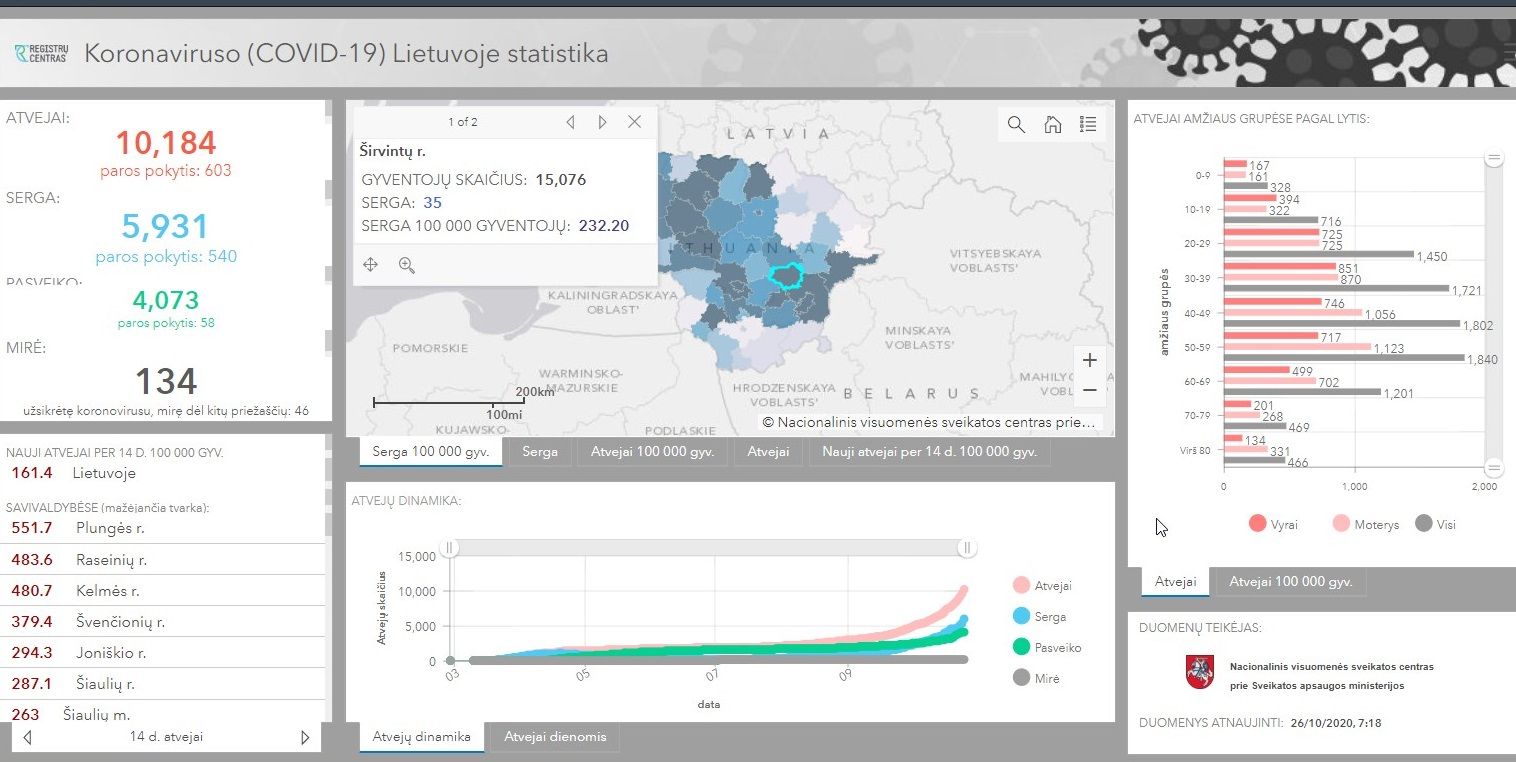Select Plungės r. in municipality list

(x=162, y=528)
